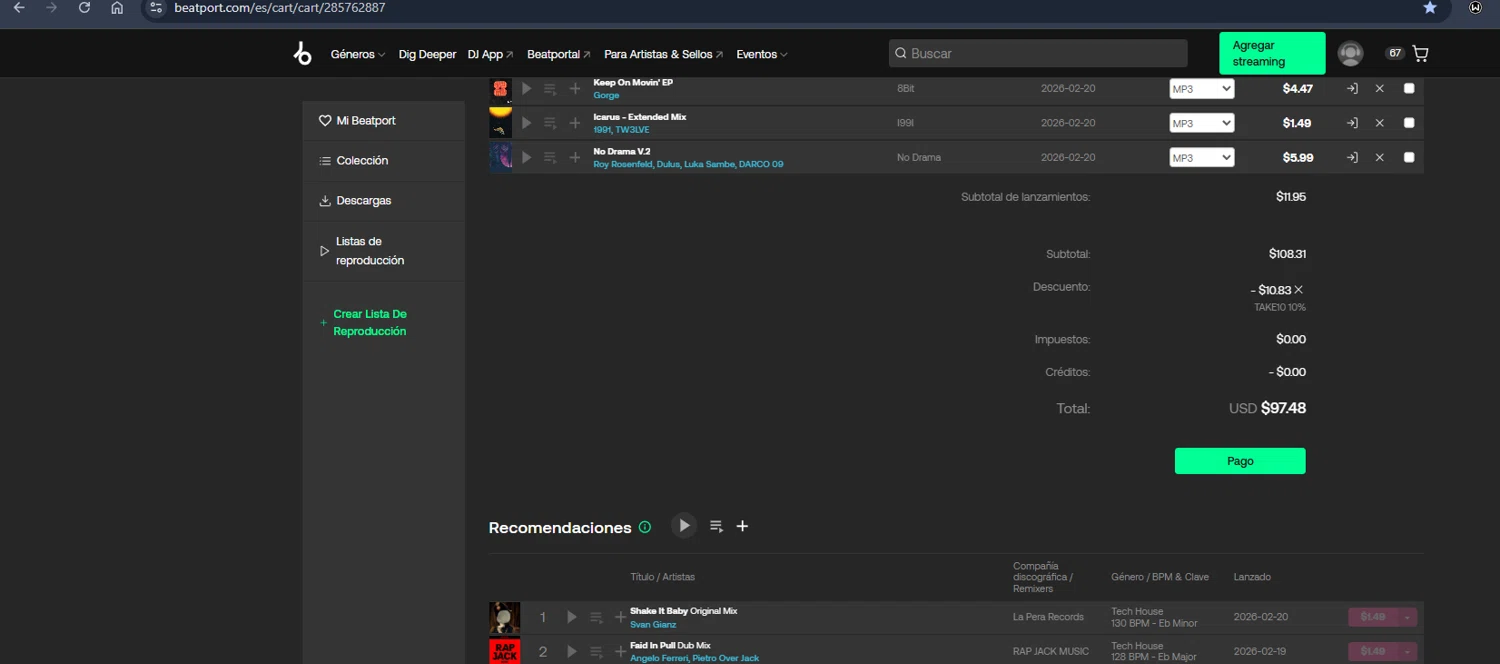Play the Keep On Movin' EP release
Viewport: 1500px width, 664px height.
[x=526, y=89]
